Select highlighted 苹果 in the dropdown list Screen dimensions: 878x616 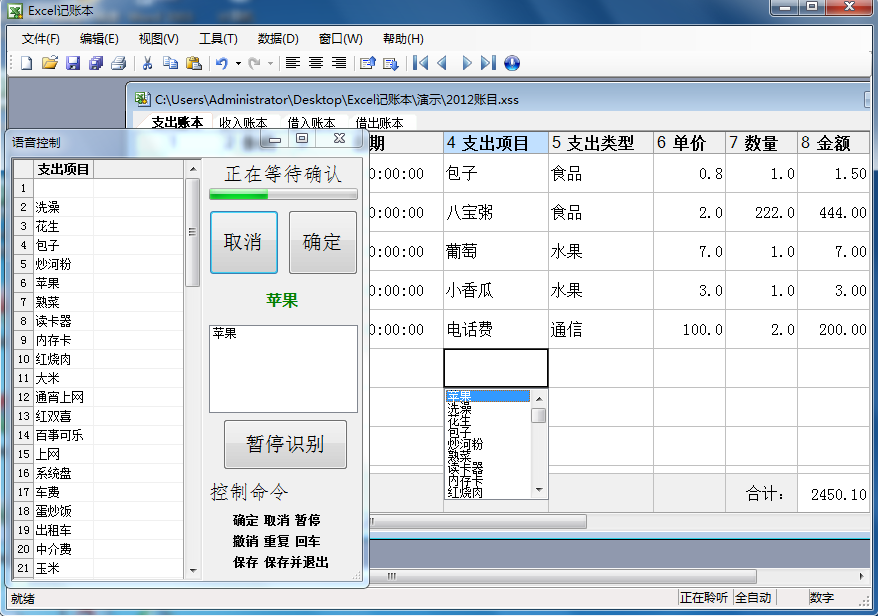click(487, 396)
